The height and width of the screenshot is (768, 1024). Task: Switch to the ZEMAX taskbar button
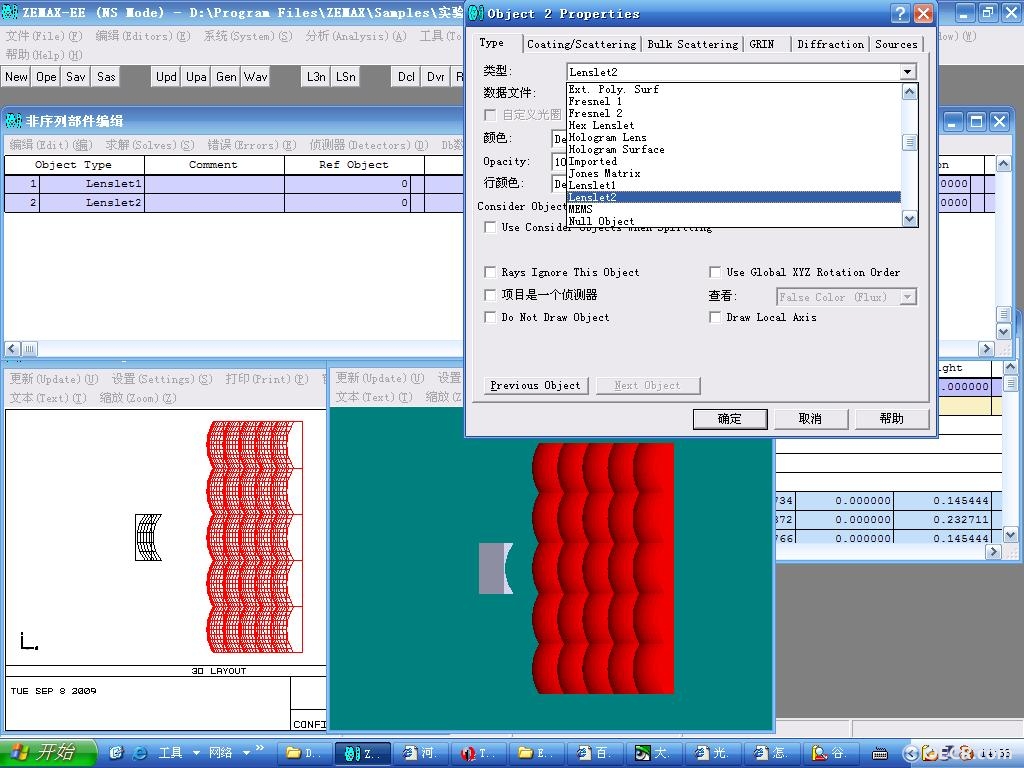[x=363, y=753]
